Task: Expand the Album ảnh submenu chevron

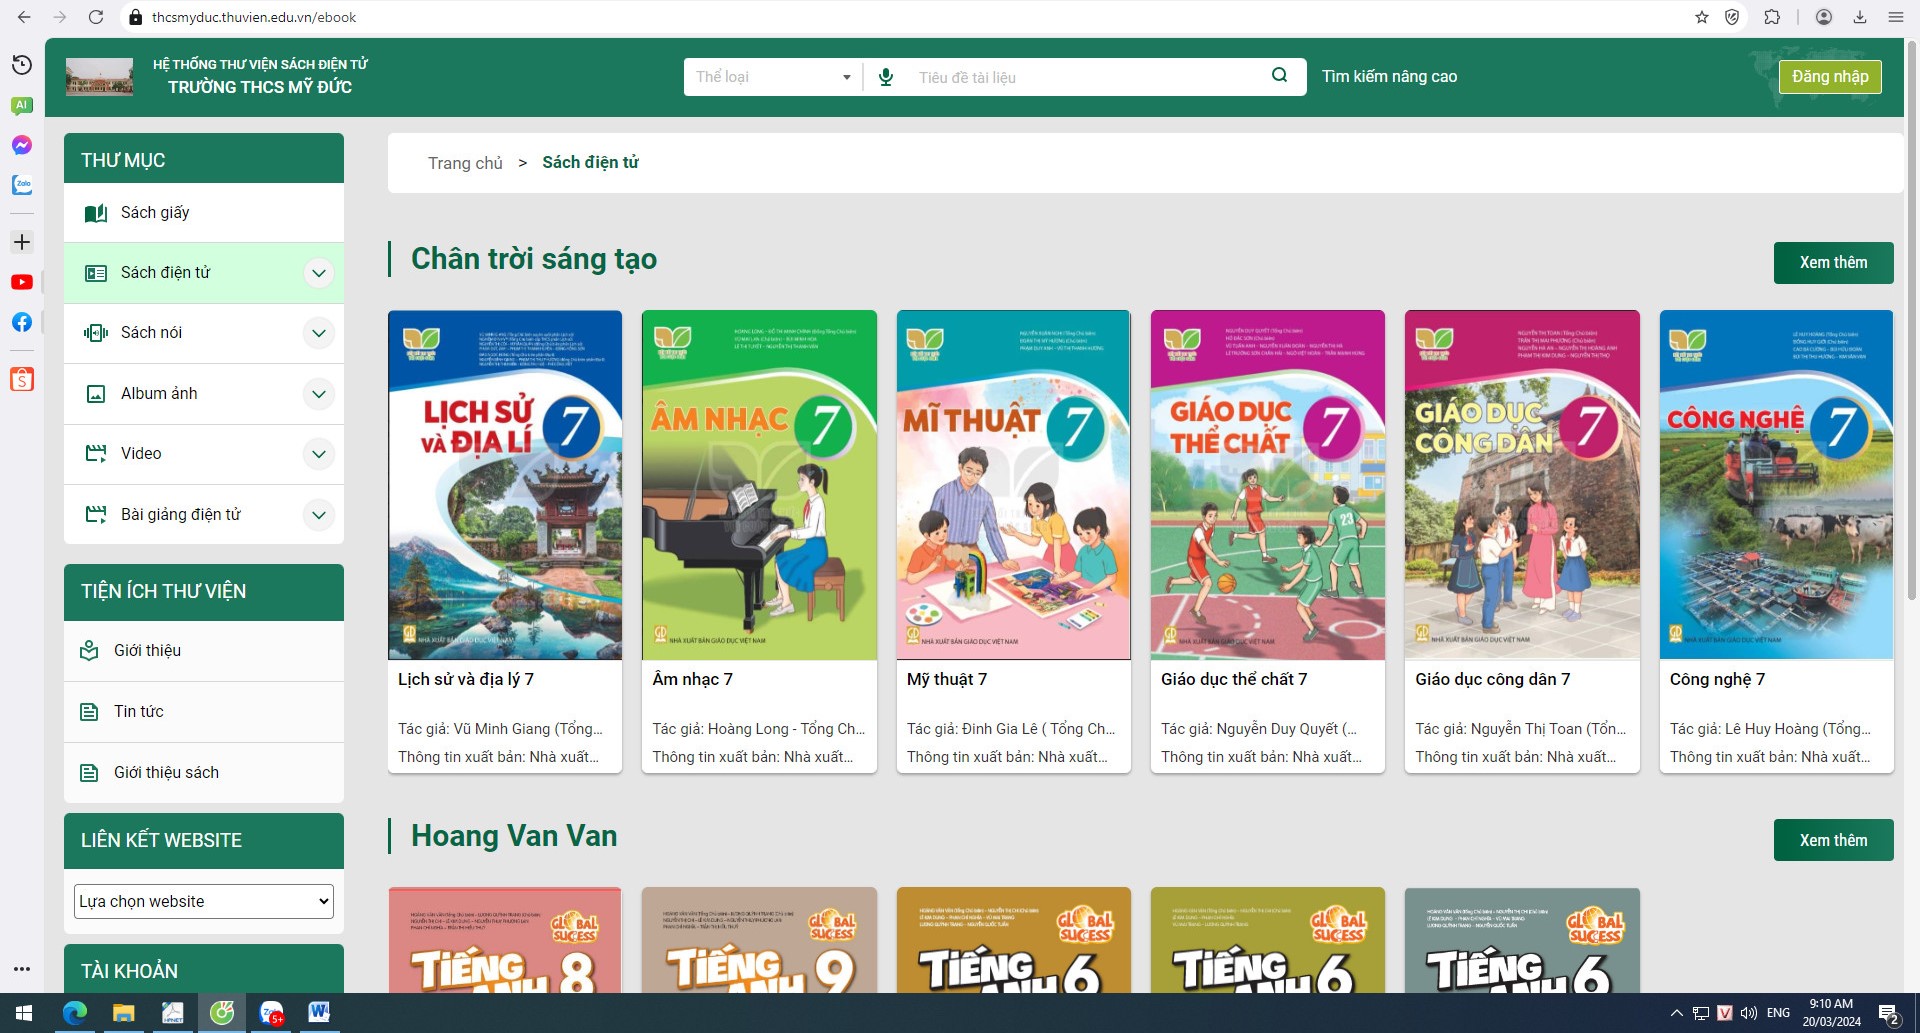Action: point(318,394)
